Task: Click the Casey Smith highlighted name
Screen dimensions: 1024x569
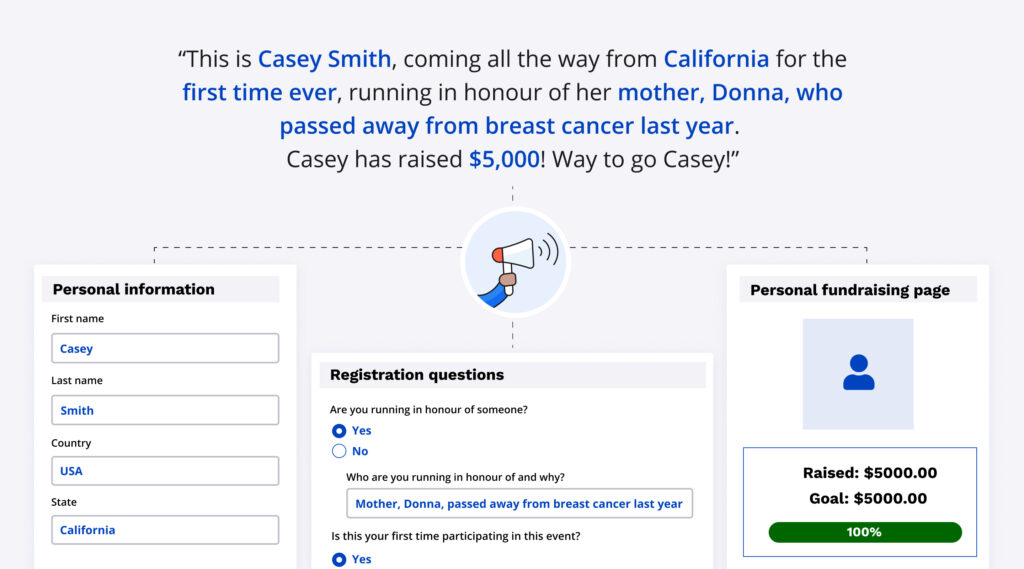Action: pos(324,59)
